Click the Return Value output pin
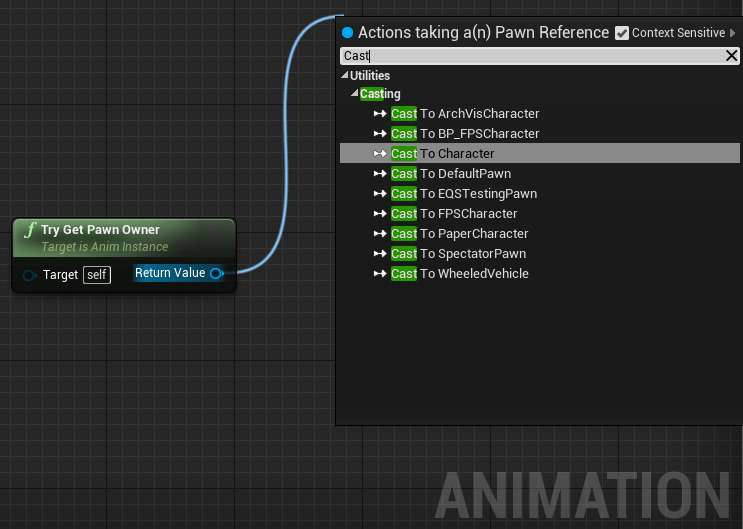The height and width of the screenshot is (529, 743). pyautogui.click(x=216, y=273)
